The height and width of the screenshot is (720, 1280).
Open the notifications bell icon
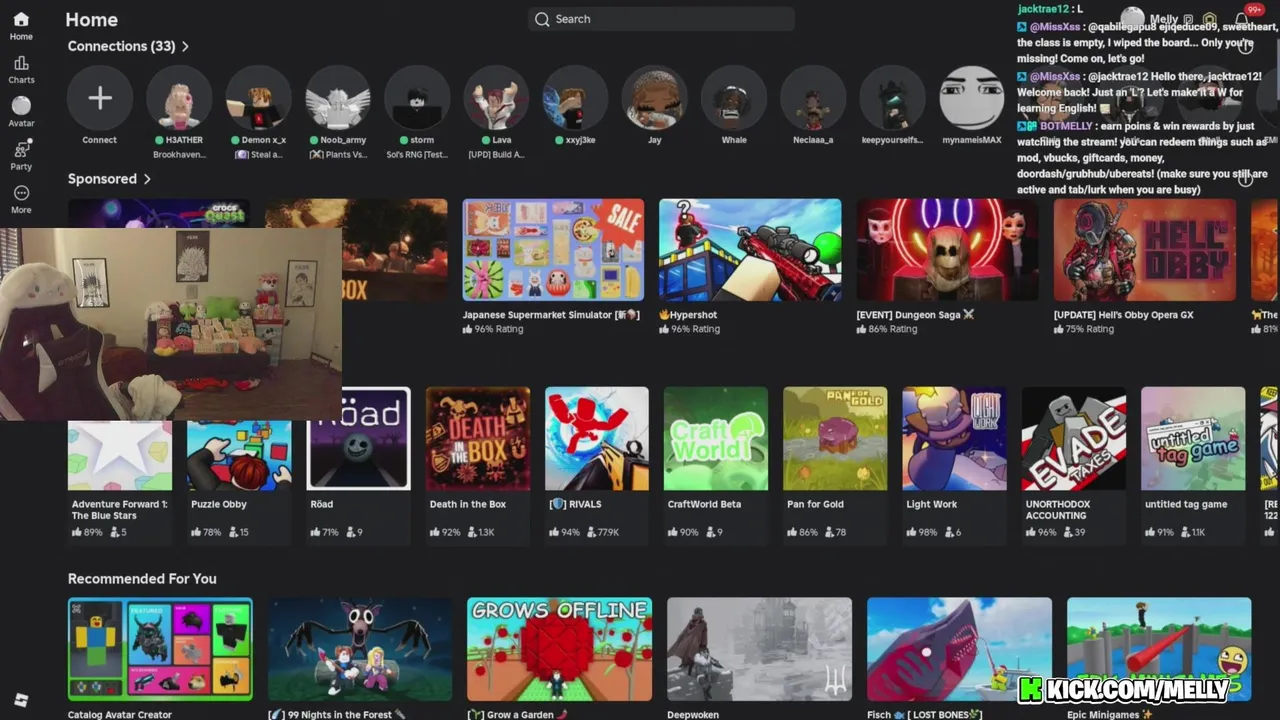(1241, 19)
